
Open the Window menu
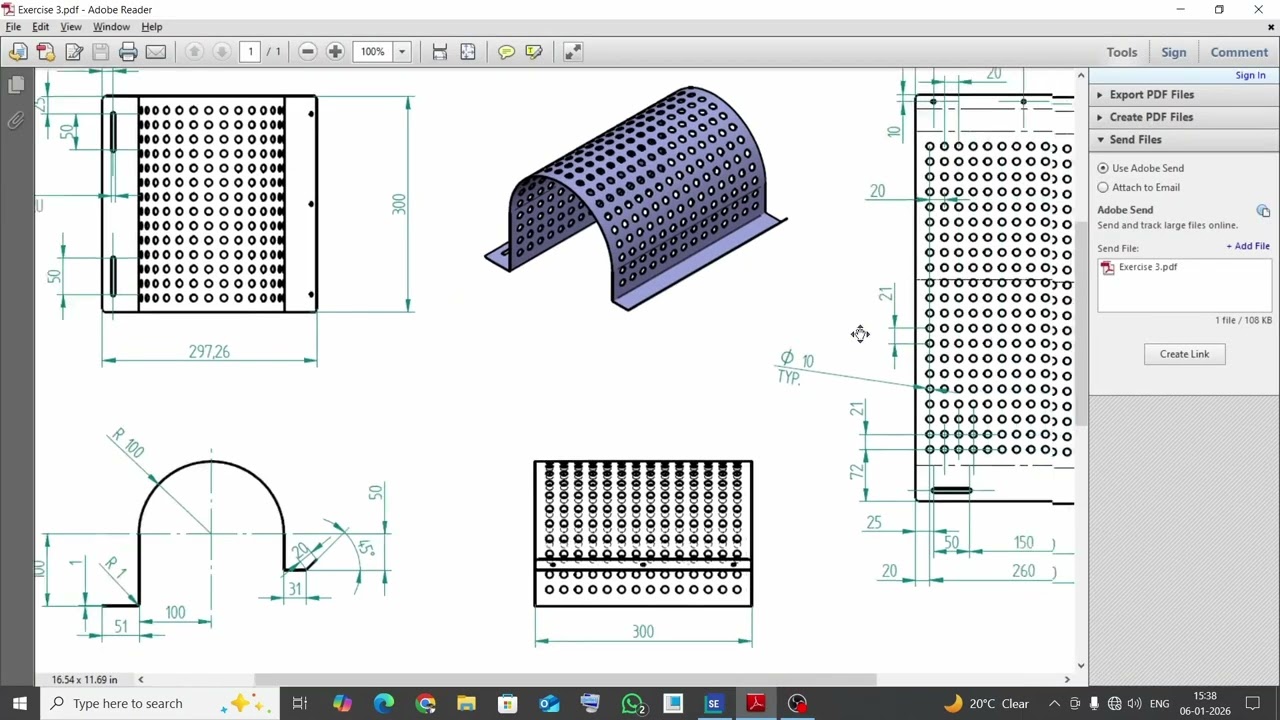point(111,27)
